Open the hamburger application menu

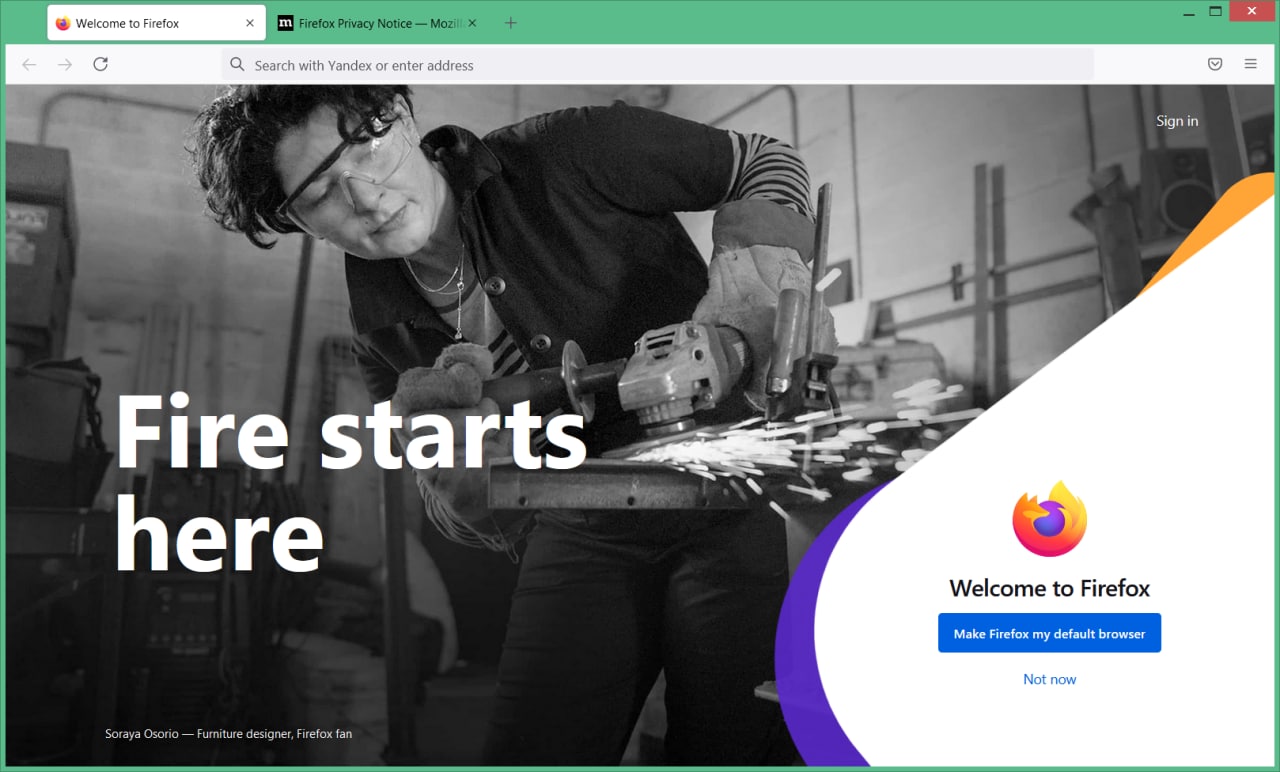1251,64
